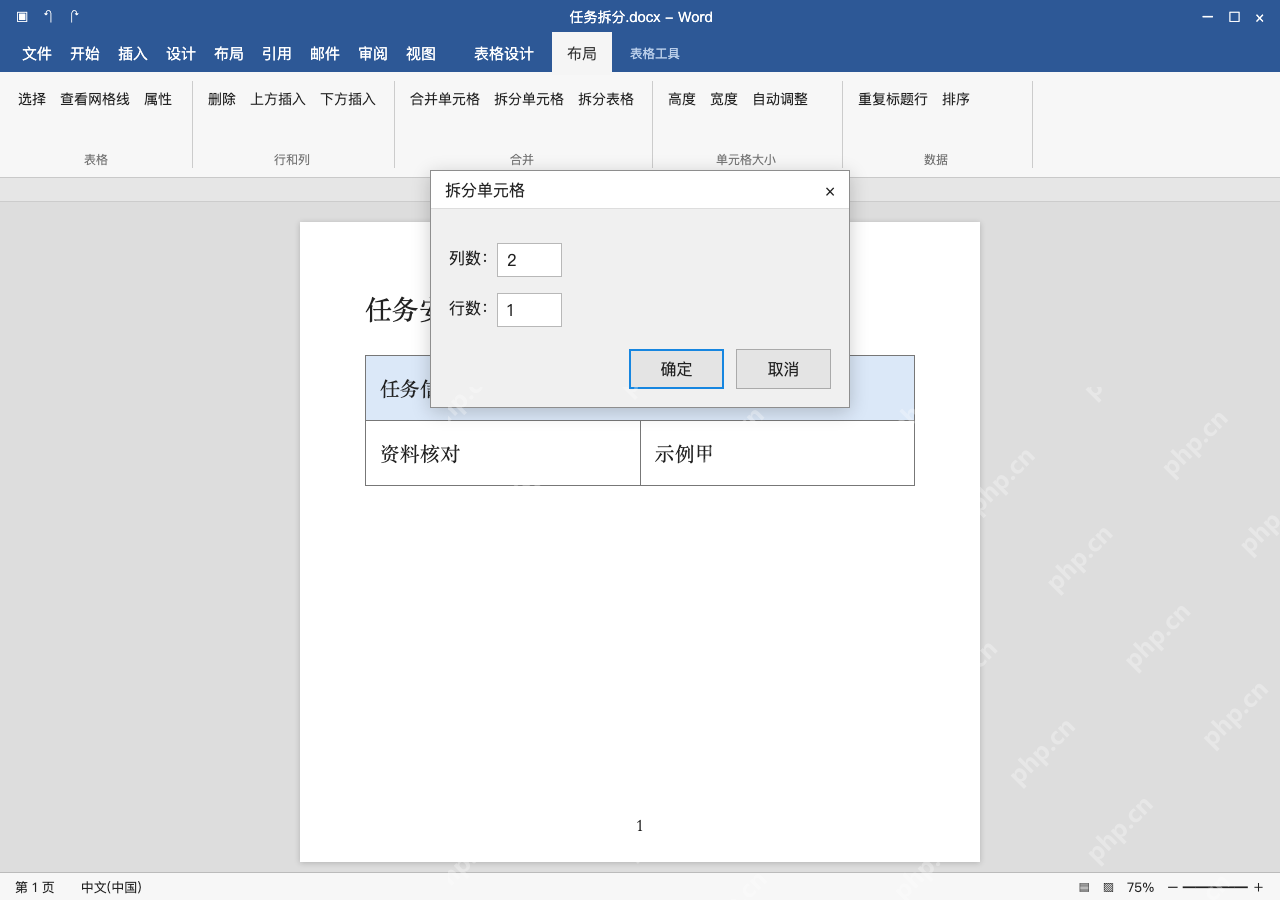Click the 表格工具 contextual label
The width and height of the screenshot is (1280, 900).
pos(655,54)
